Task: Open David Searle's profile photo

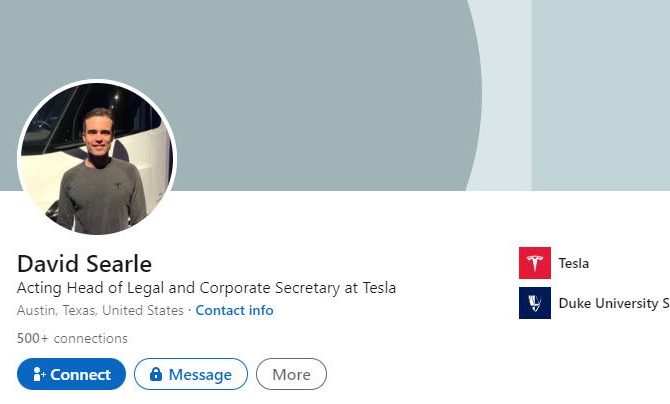Action: click(x=97, y=159)
